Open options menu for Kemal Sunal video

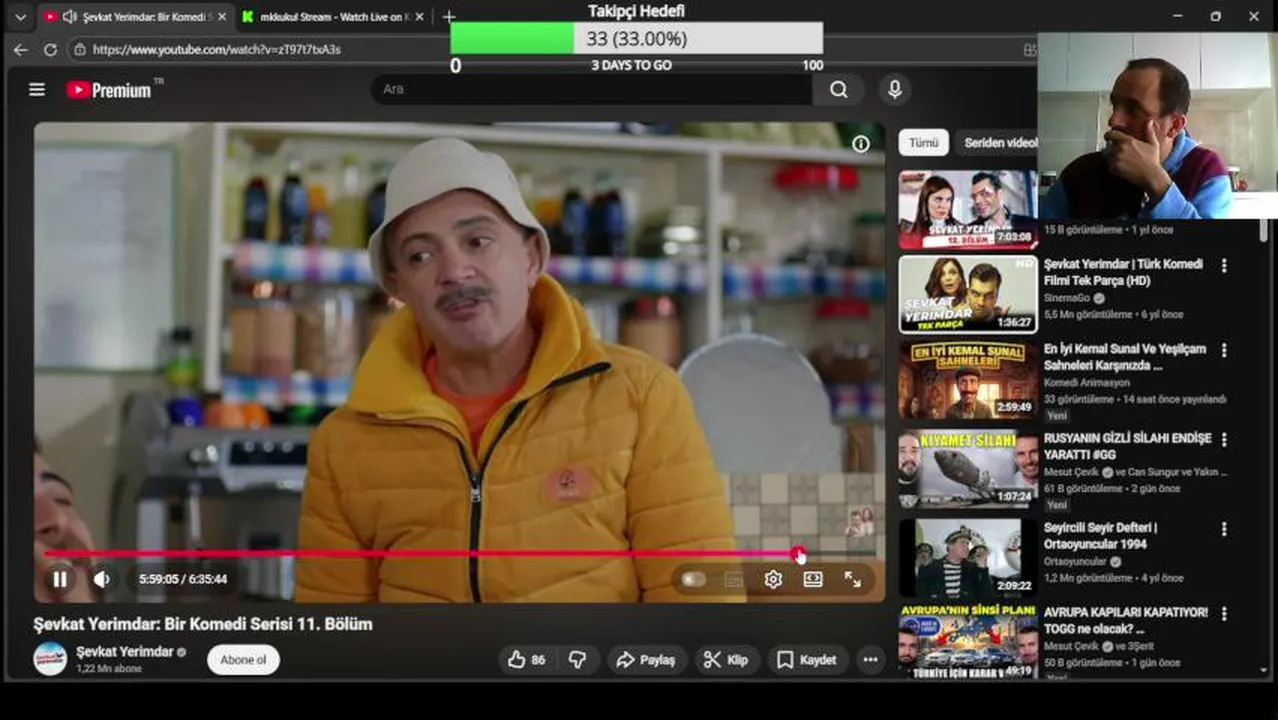pyautogui.click(x=1224, y=350)
